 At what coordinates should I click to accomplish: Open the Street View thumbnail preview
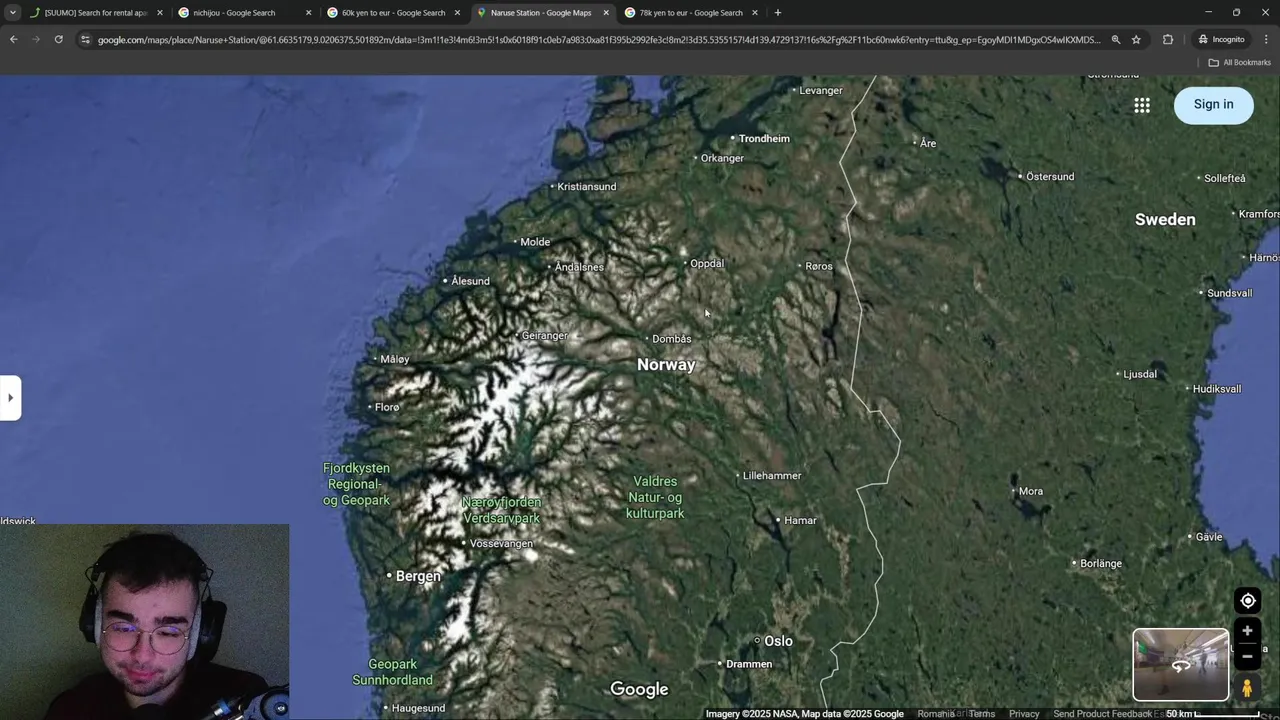1180,665
